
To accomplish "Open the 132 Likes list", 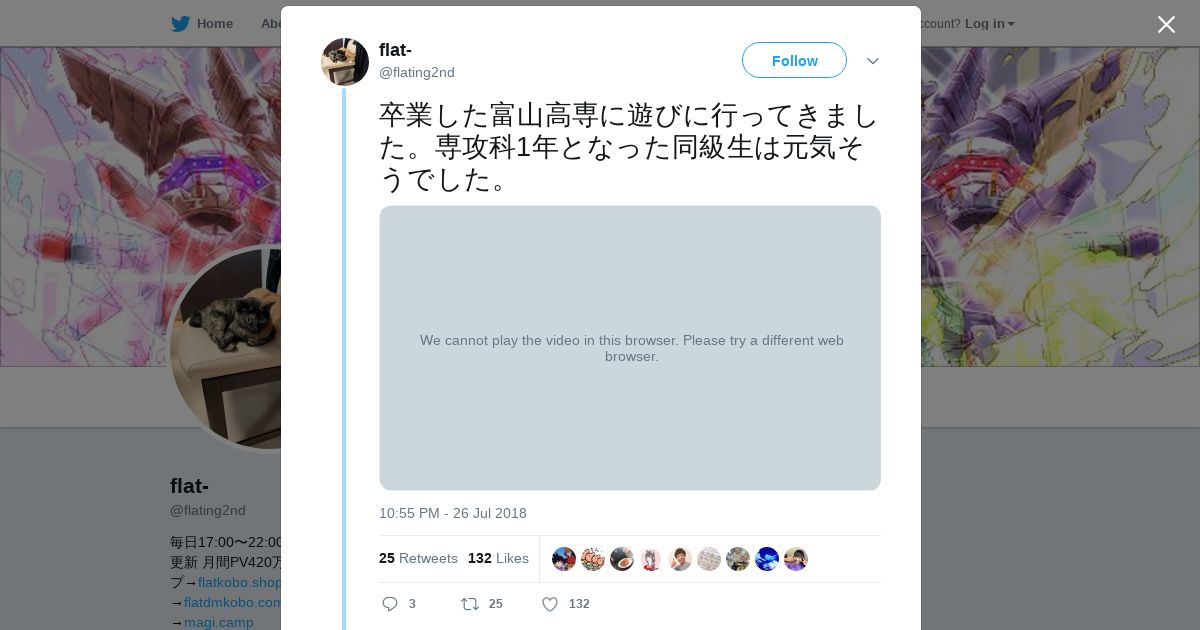I will 498,558.
